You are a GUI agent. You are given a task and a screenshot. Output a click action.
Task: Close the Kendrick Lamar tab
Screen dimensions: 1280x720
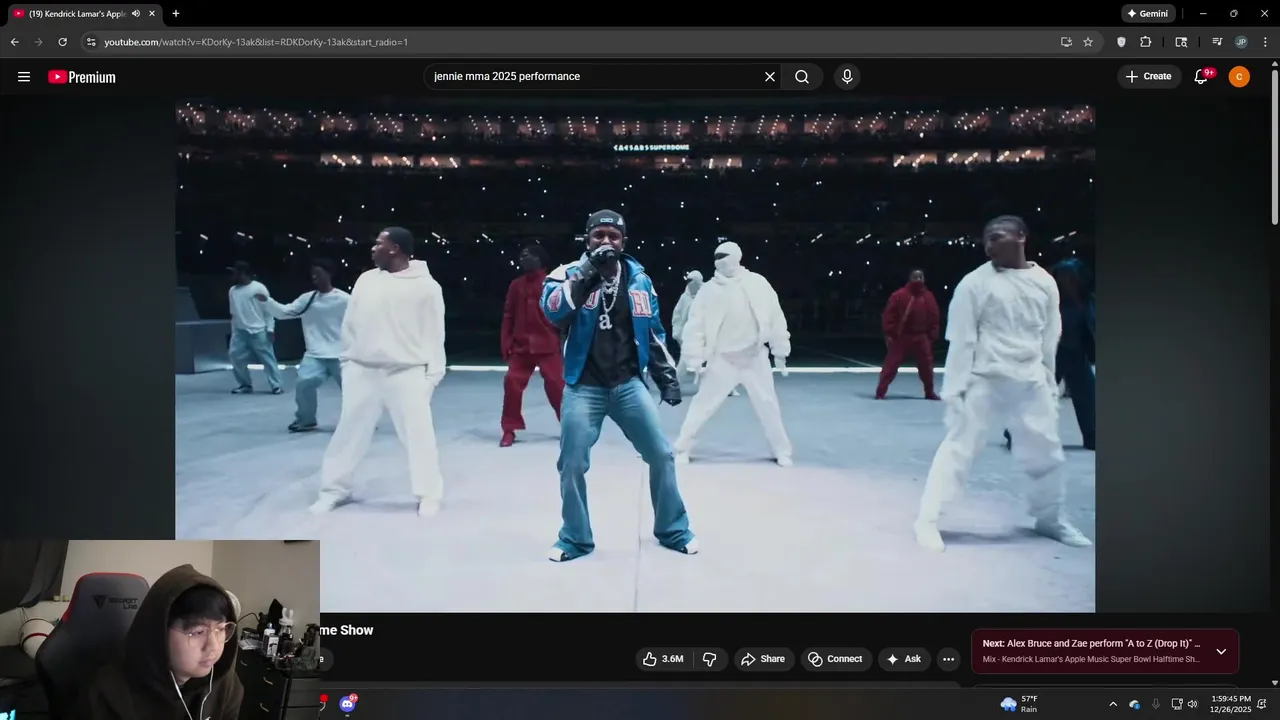point(152,14)
